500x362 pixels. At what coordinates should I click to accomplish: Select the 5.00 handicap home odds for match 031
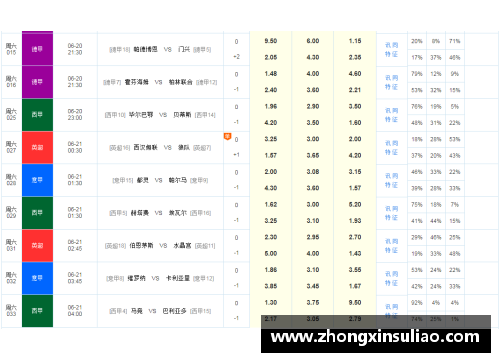[x=271, y=253]
